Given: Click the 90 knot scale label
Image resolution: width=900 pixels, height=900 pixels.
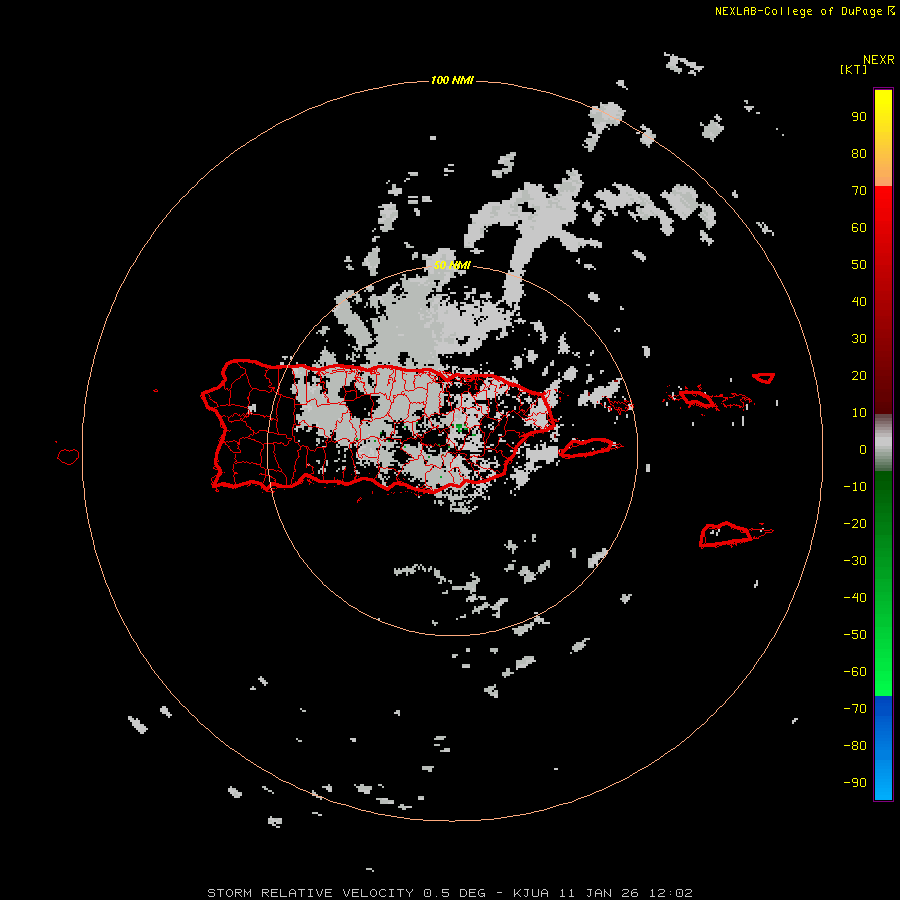Looking at the screenshot, I should point(859,117).
